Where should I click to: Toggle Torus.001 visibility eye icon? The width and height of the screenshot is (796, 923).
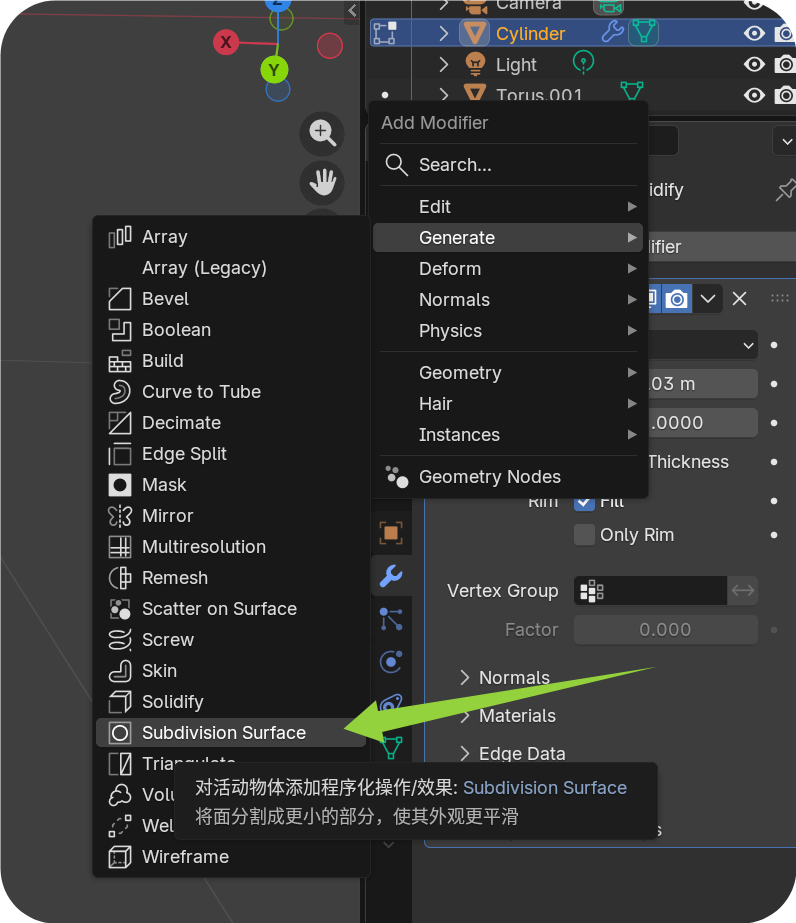click(754, 95)
